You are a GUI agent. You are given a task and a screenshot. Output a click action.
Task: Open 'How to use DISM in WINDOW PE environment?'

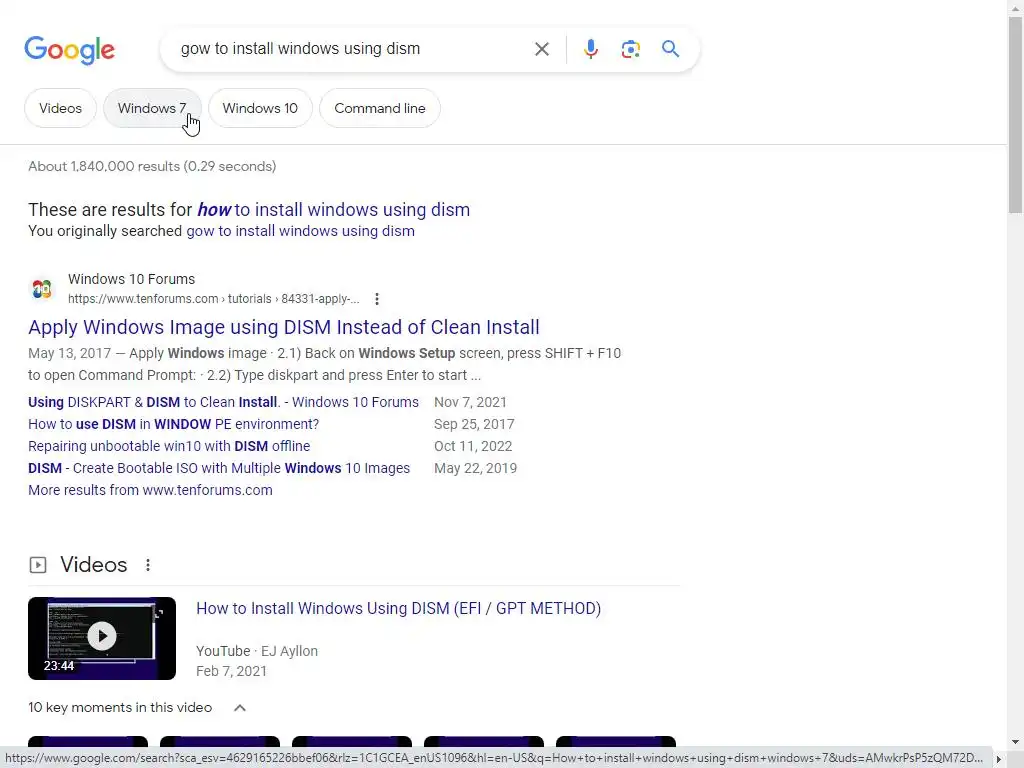click(x=174, y=424)
